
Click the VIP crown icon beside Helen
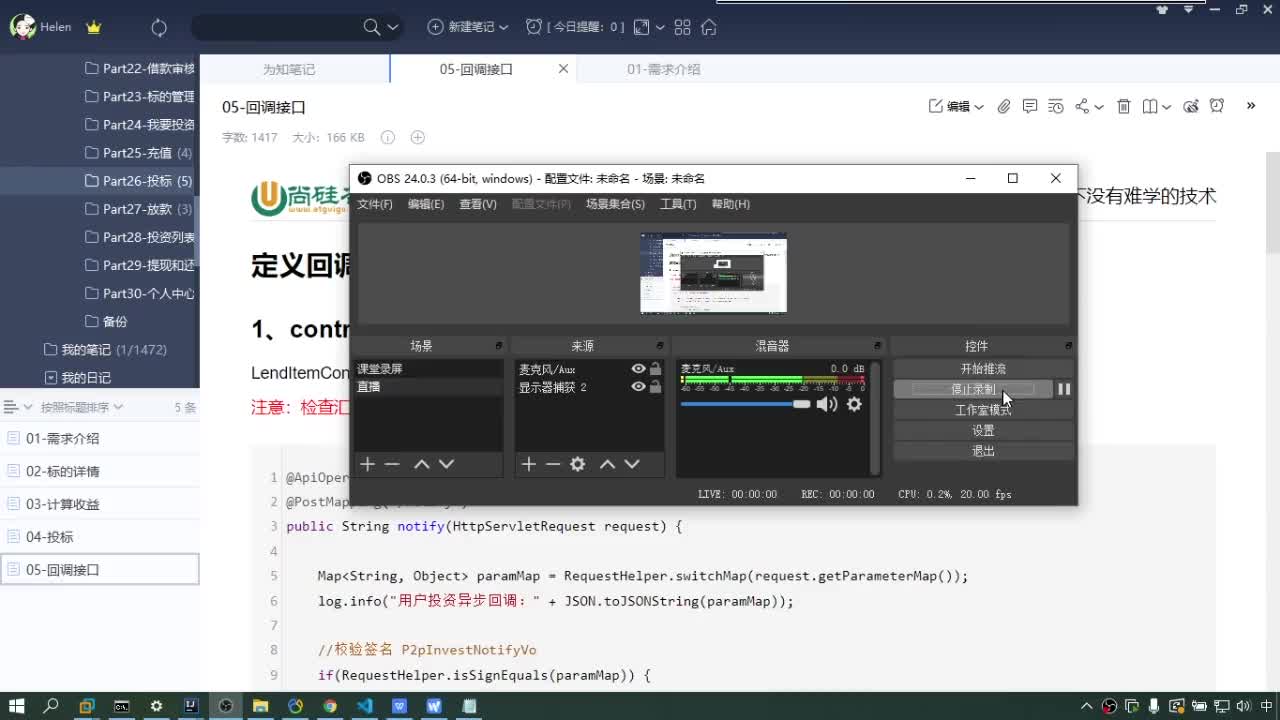click(94, 27)
